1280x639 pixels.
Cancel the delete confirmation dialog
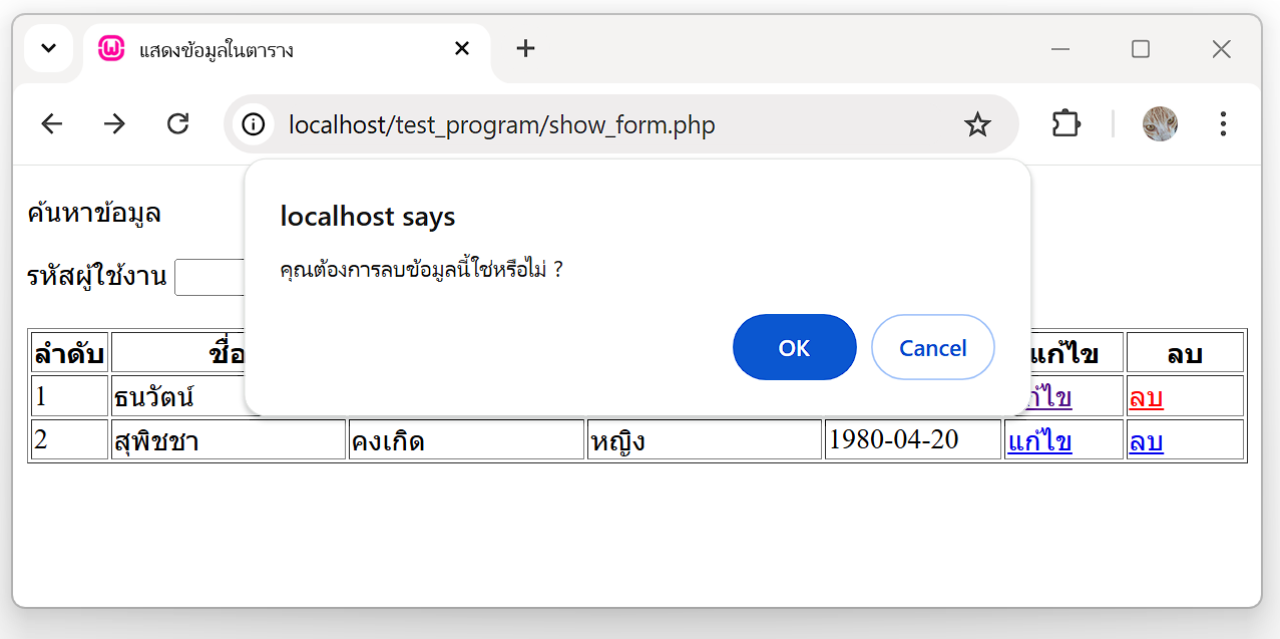point(932,347)
